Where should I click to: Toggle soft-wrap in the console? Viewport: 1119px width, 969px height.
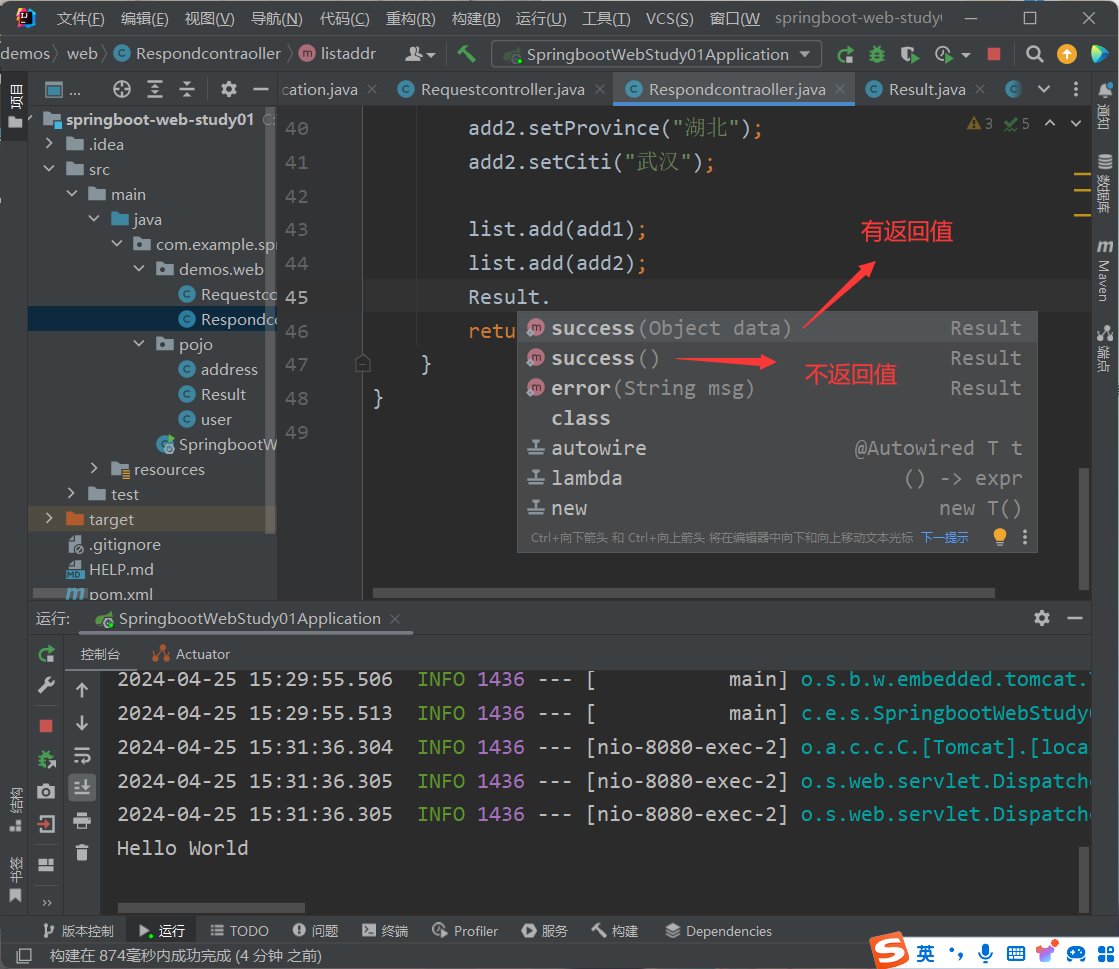(x=82, y=755)
